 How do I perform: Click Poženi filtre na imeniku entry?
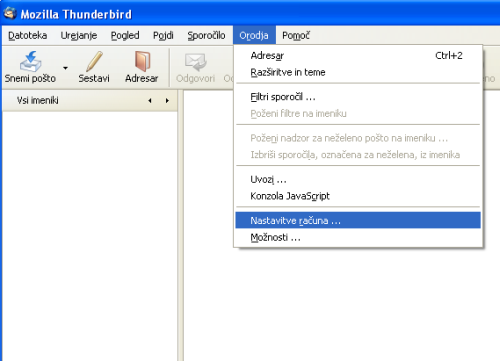click(x=358, y=113)
